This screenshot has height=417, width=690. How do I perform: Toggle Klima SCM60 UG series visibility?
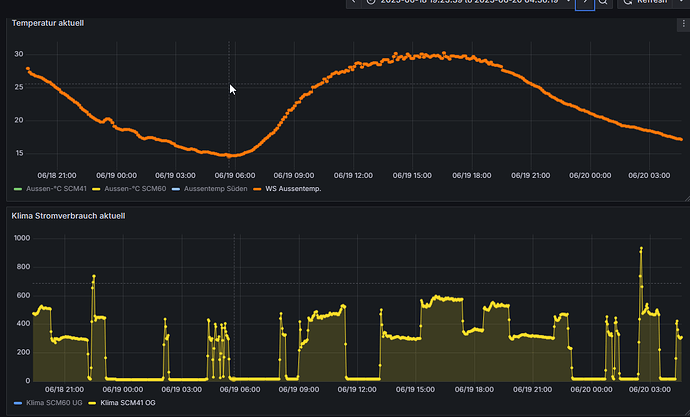coord(54,402)
